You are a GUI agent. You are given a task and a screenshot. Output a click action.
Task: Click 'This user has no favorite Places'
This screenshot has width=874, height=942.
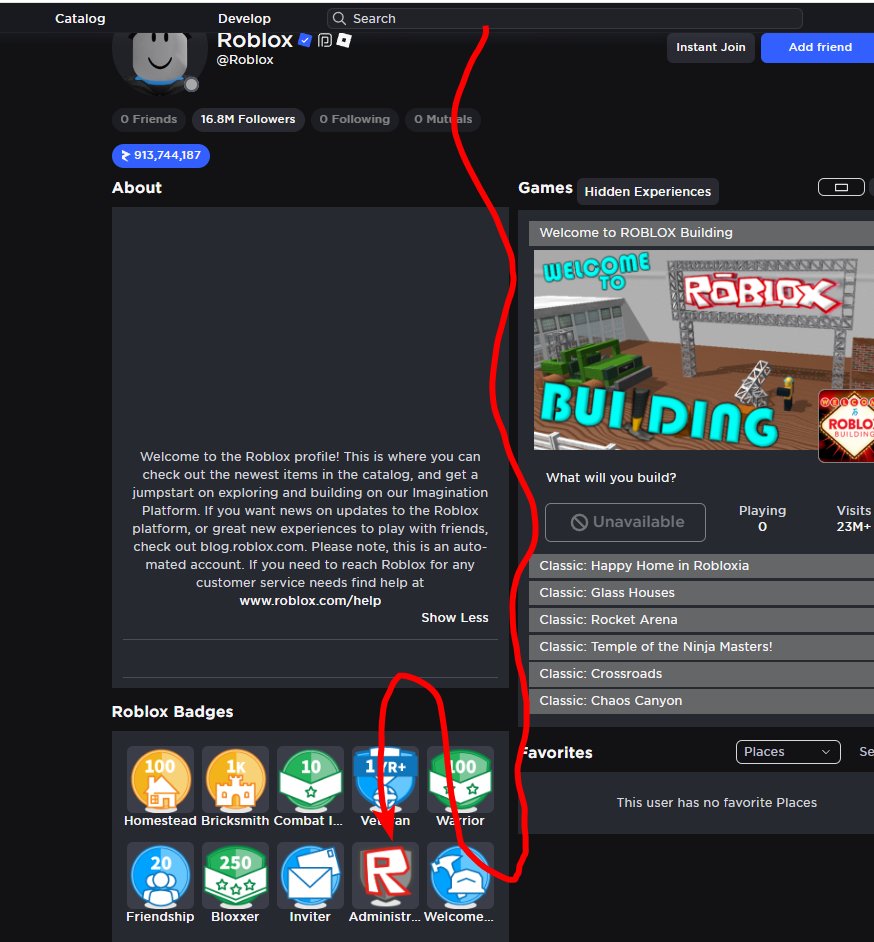717,803
